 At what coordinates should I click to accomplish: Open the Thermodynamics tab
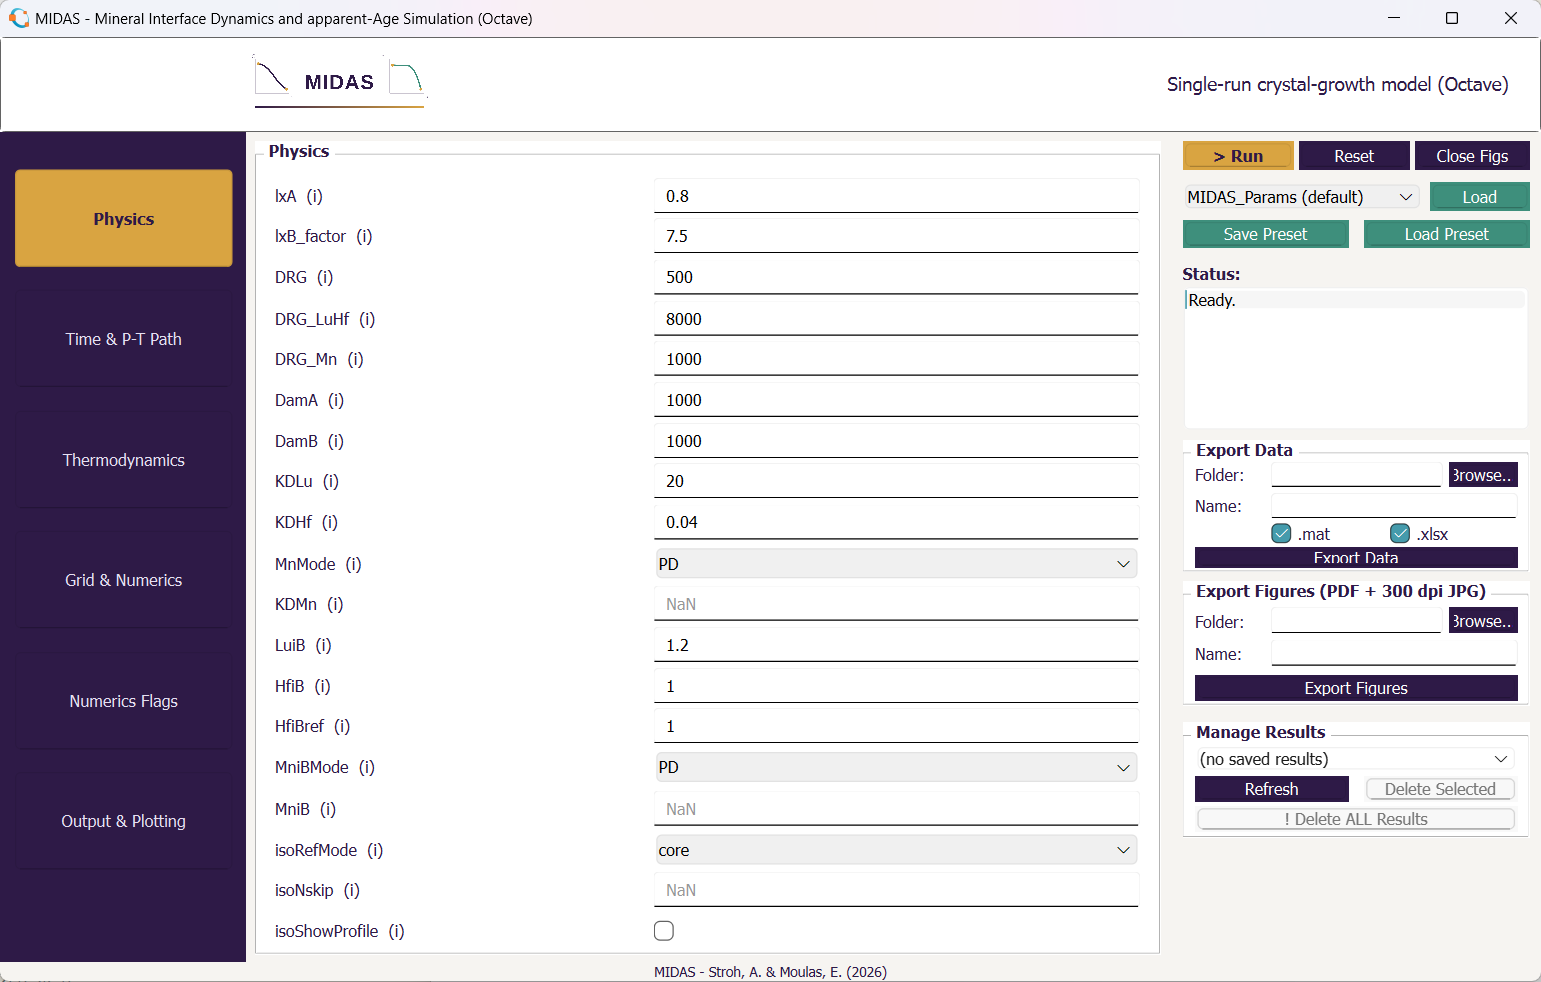coord(124,460)
